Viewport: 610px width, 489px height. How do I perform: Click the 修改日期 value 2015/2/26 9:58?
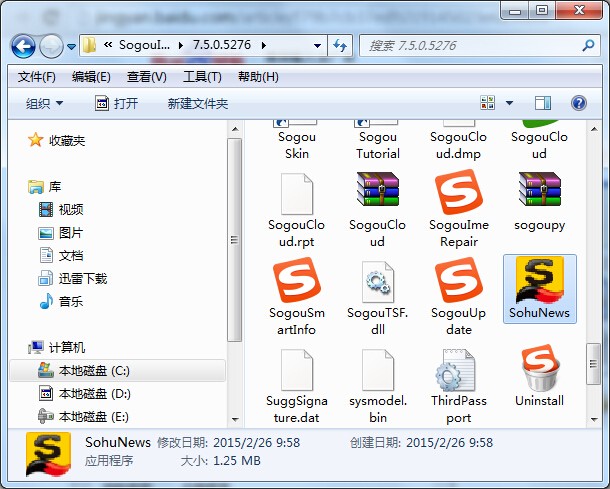(256, 442)
